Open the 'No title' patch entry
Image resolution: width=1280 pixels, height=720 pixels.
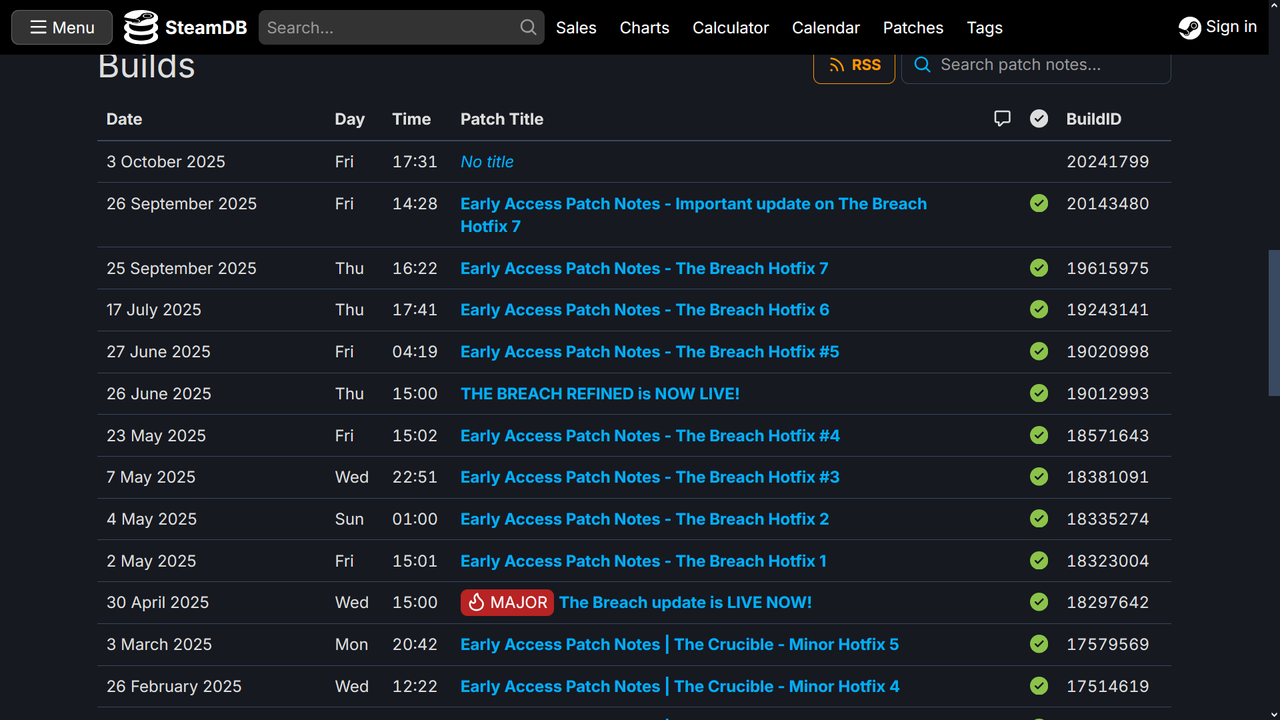[487, 162]
